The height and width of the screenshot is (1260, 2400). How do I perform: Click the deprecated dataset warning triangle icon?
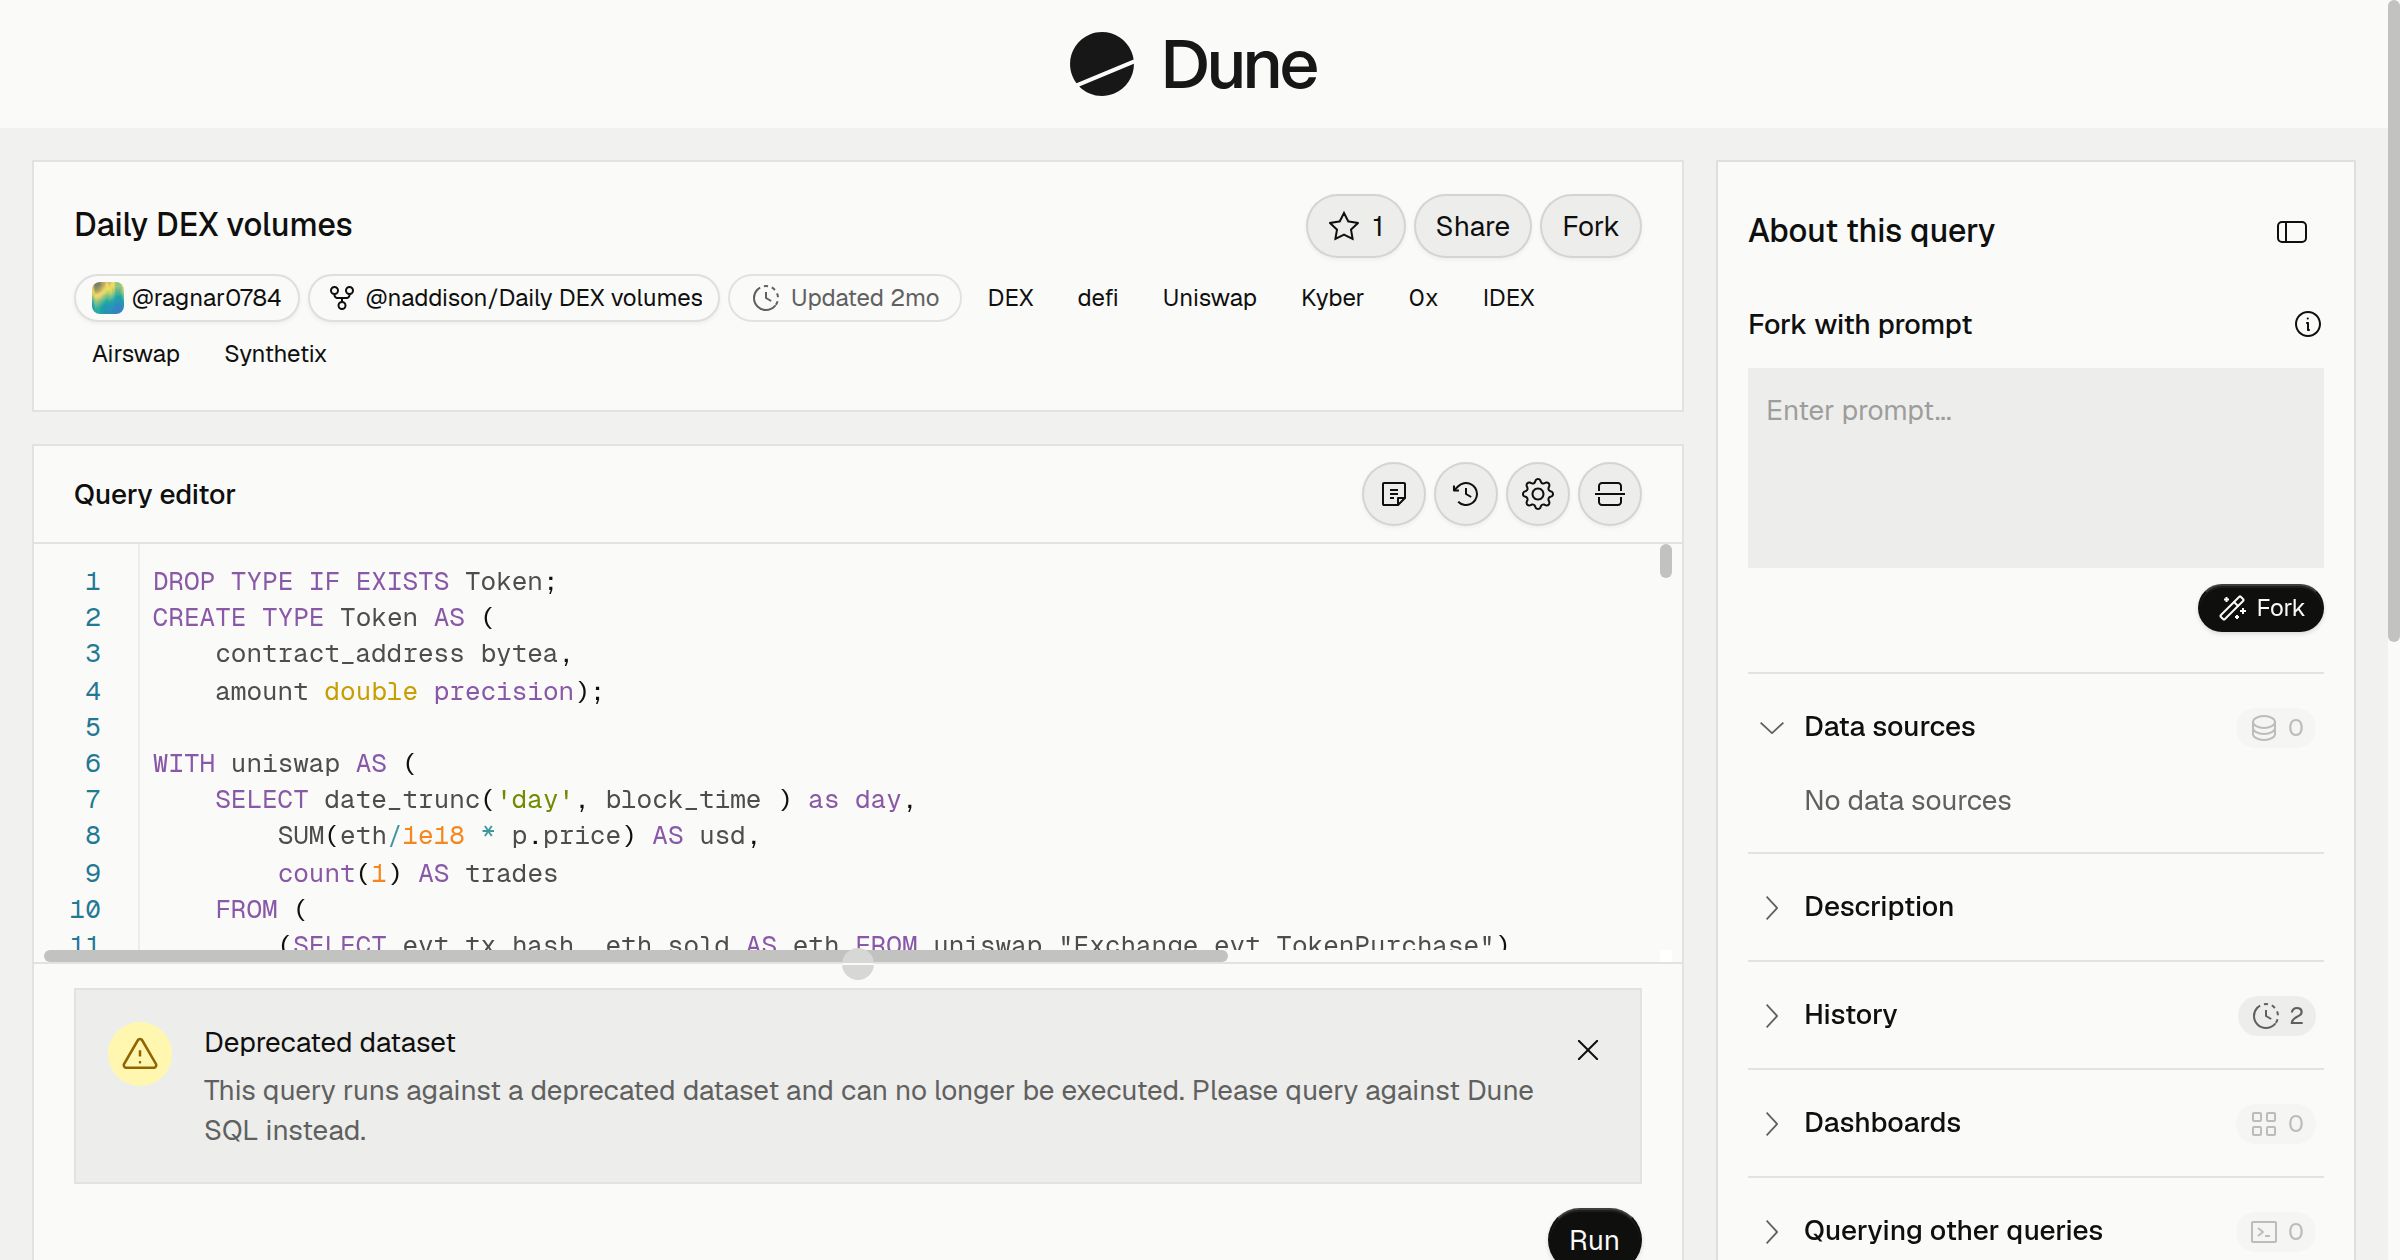tap(140, 1053)
